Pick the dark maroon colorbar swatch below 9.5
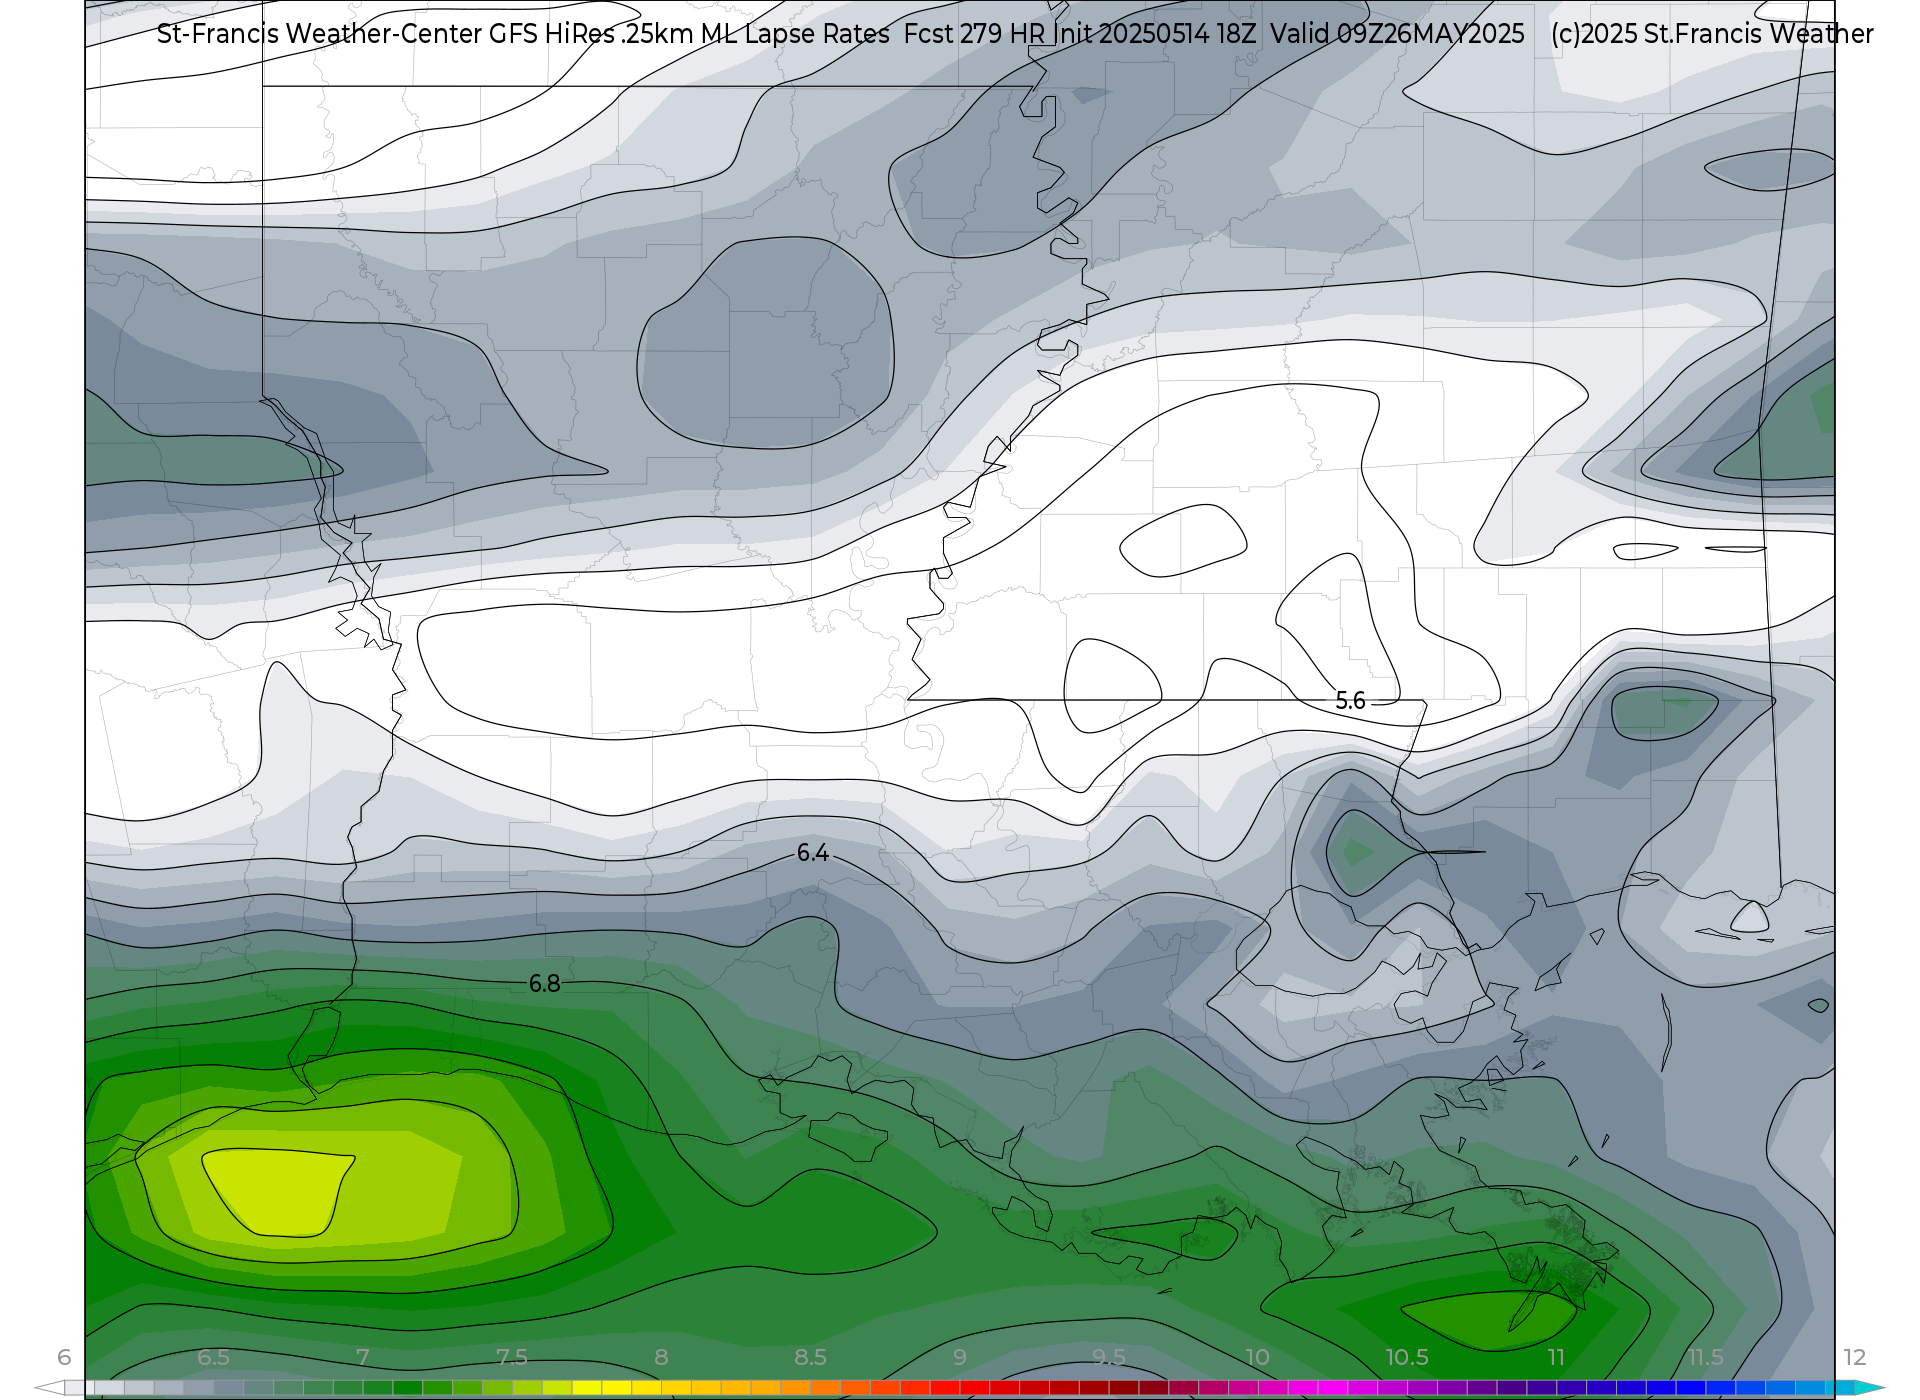 (x=1123, y=1388)
